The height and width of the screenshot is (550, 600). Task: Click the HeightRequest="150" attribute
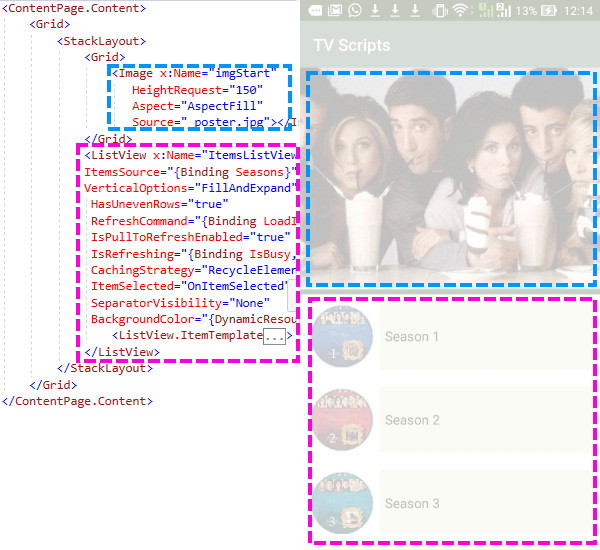pos(197,90)
